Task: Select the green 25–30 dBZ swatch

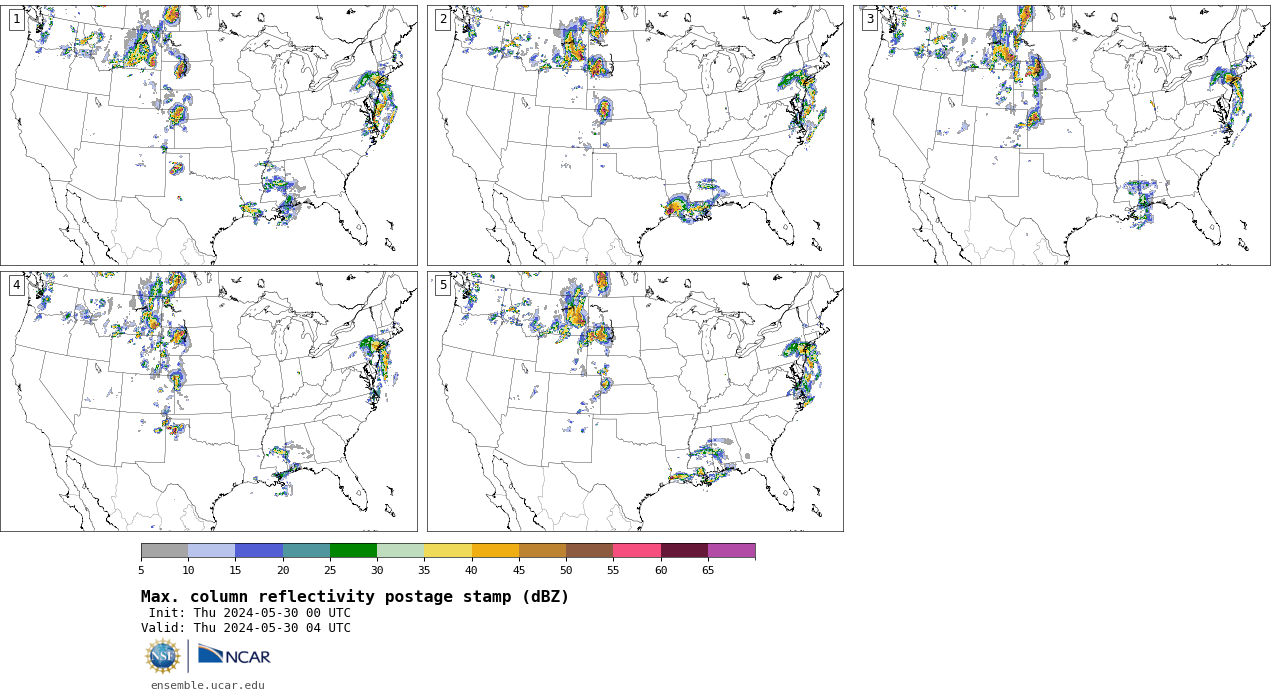Action: click(x=353, y=550)
